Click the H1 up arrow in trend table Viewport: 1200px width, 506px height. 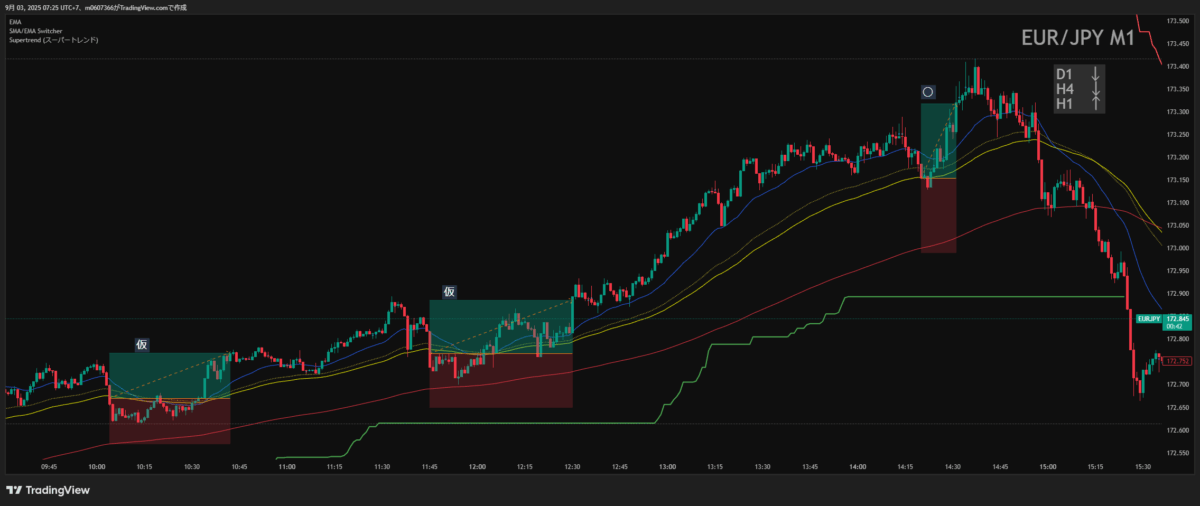[x=1096, y=103]
